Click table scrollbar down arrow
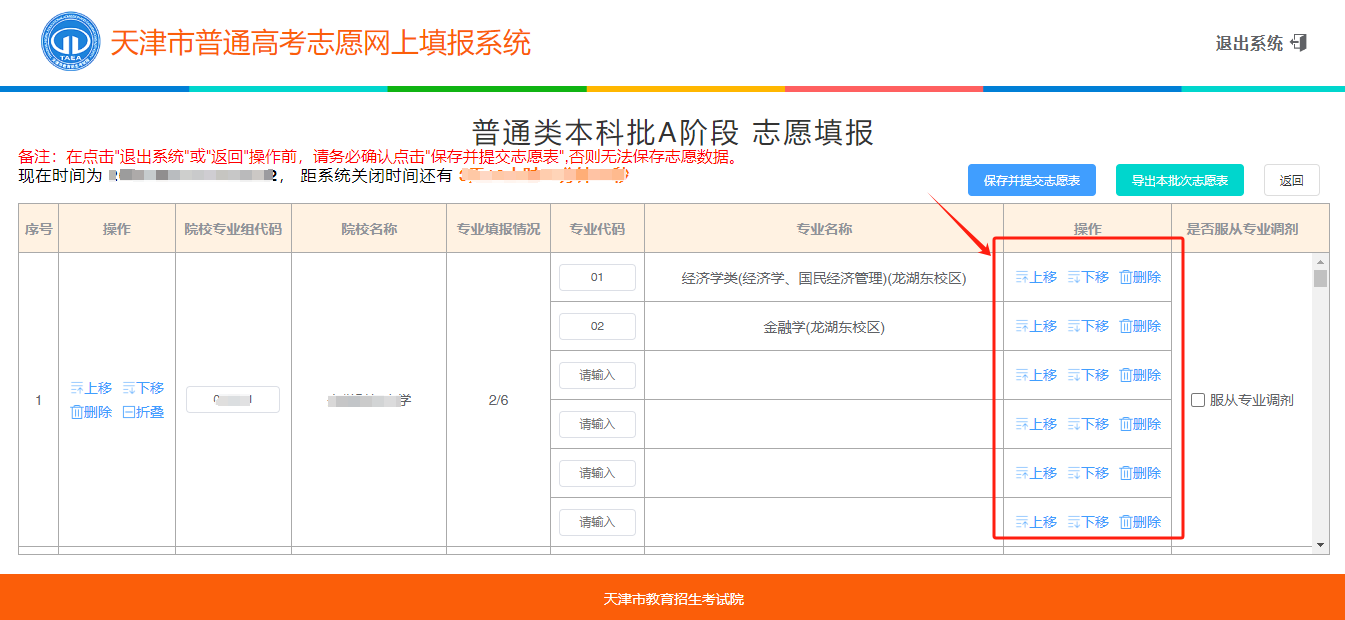 (x=1320, y=545)
